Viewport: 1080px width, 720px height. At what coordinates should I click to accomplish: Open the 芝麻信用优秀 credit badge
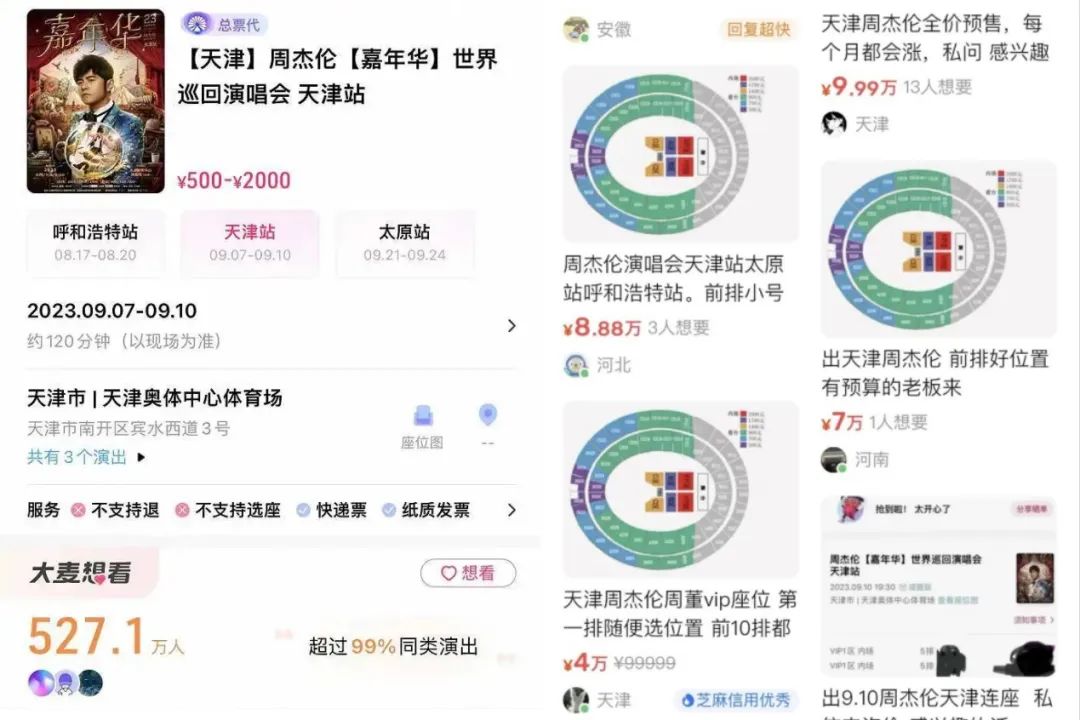pos(735,700)
